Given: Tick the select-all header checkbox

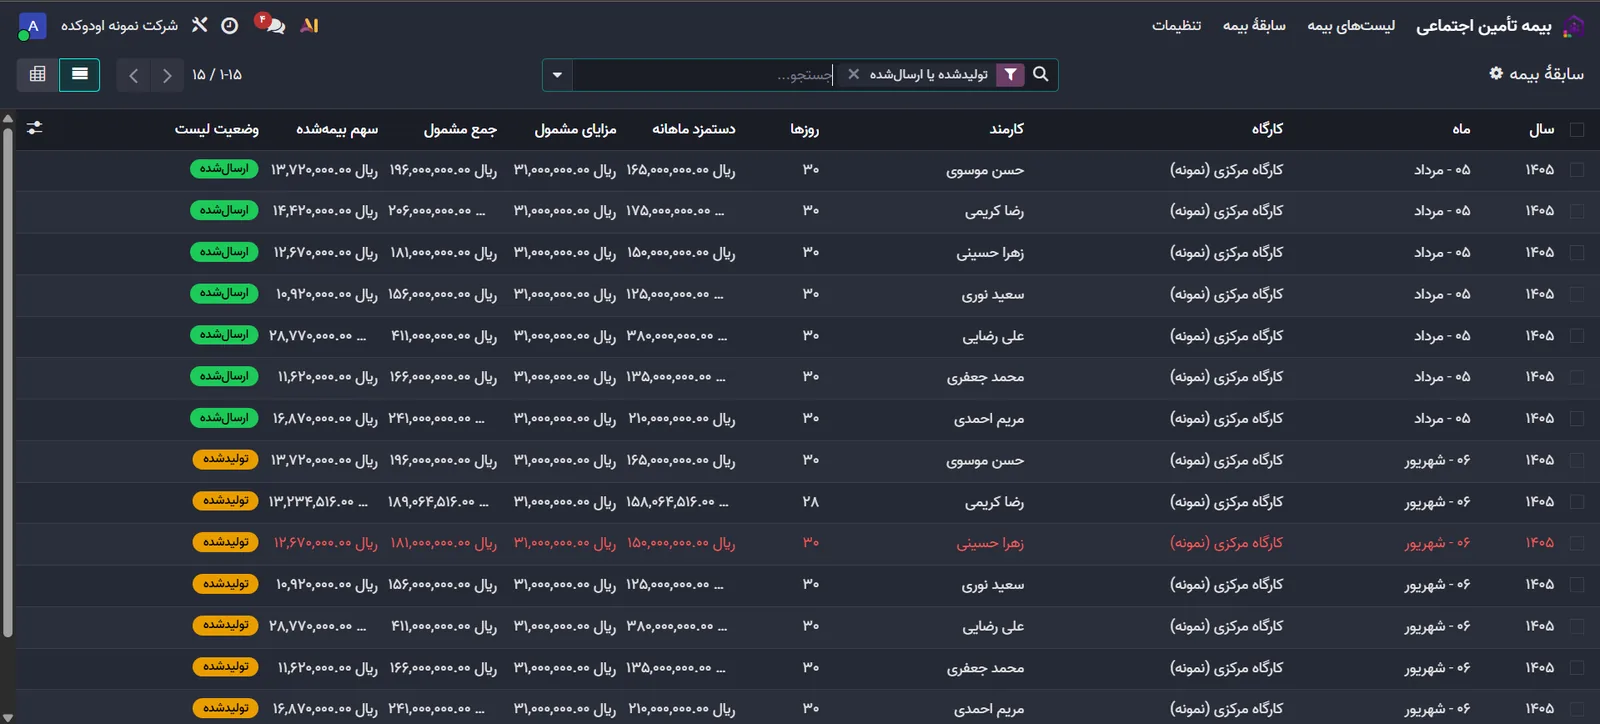Looking at the screenshot, I should point(1577,129).
